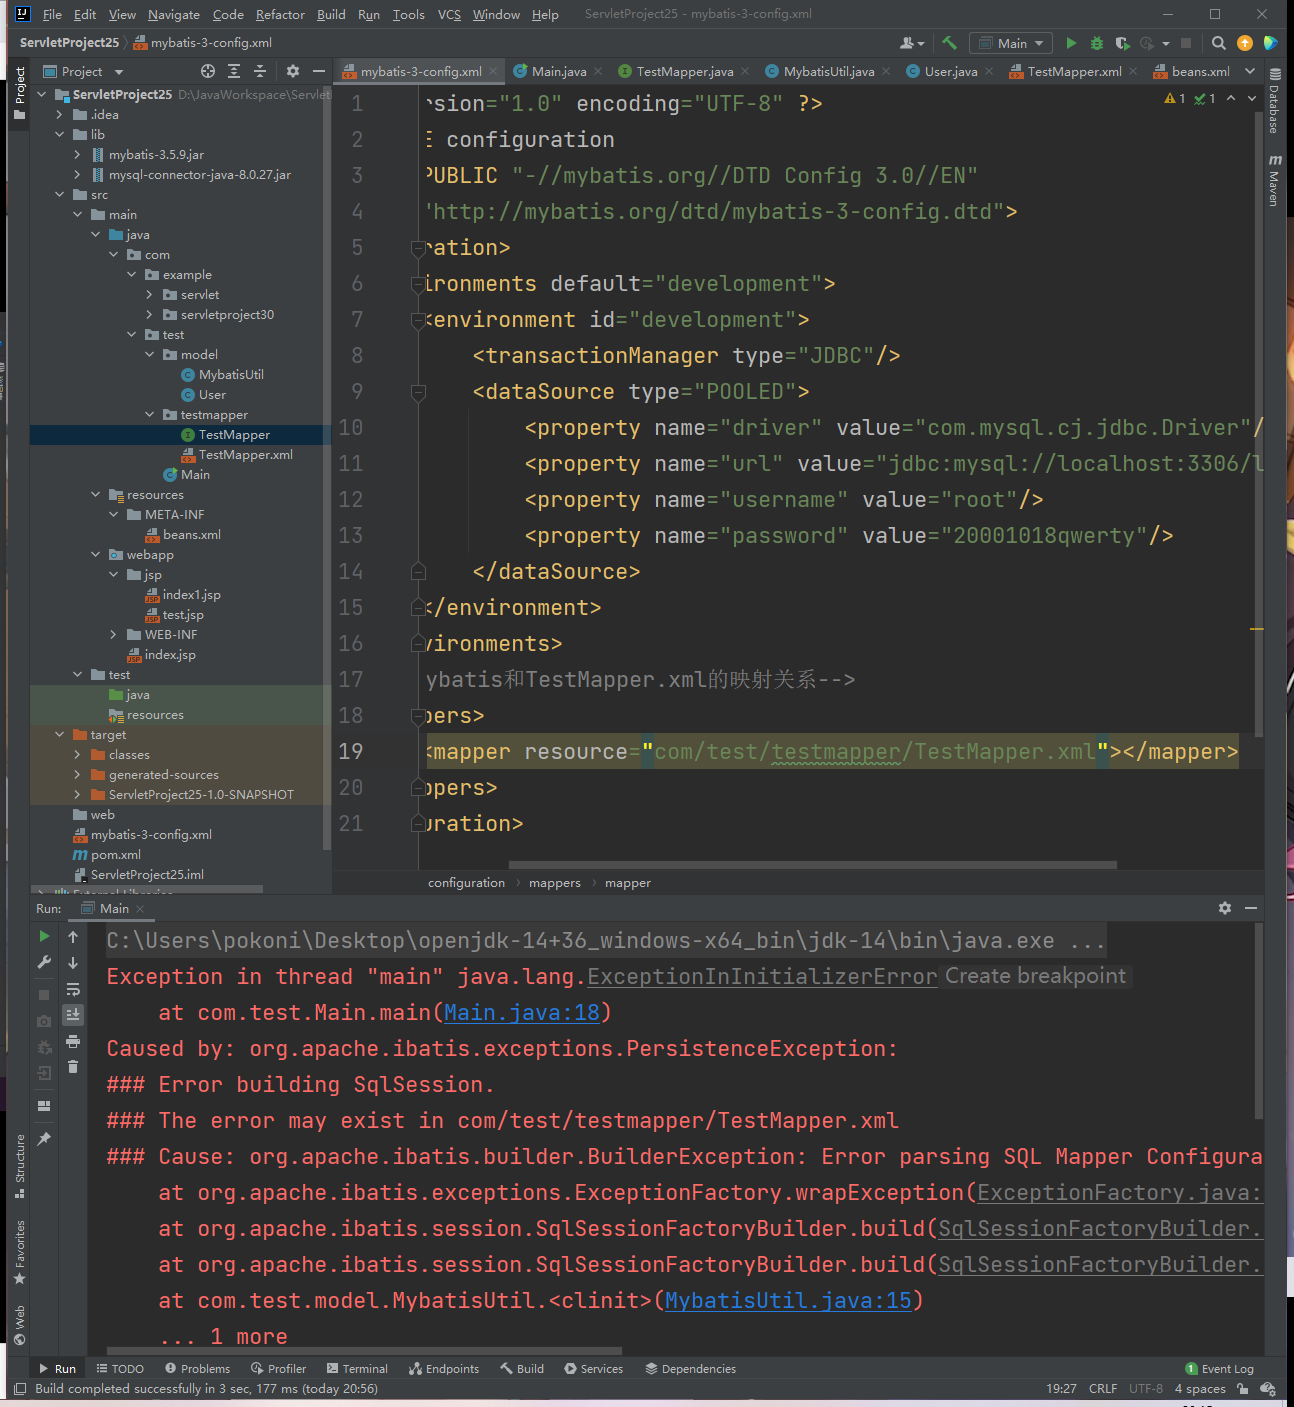Expand the servlet package node

pyautogui.click(x=150, y=294)
